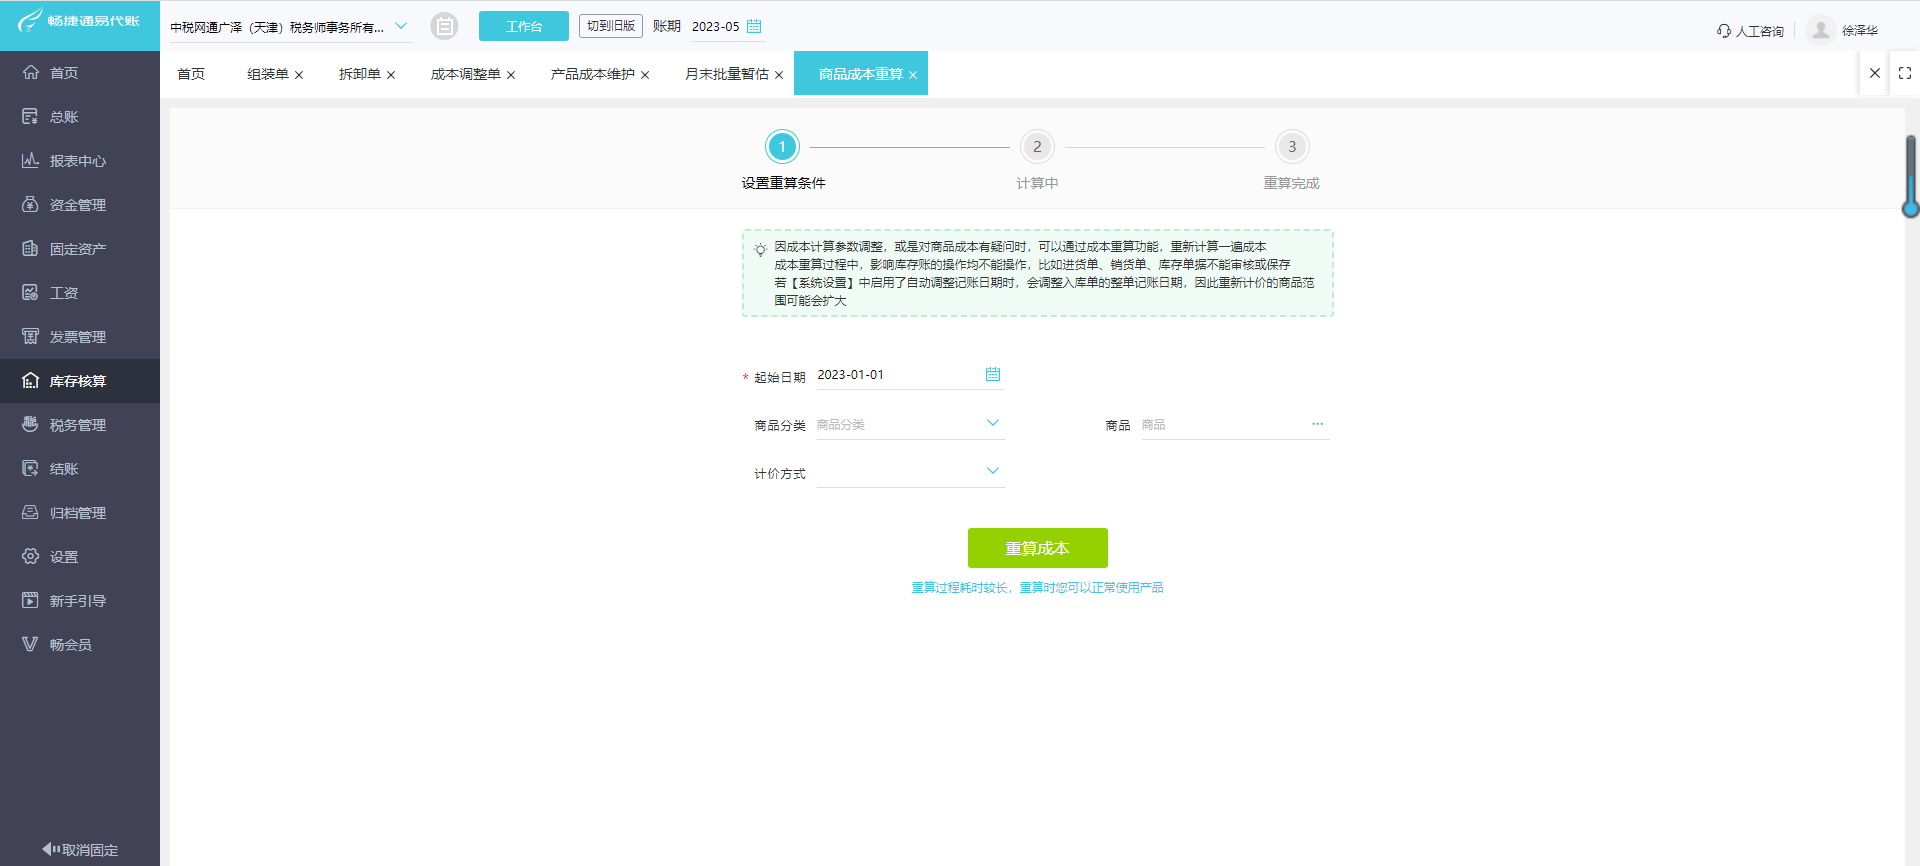Open 总账 in the sidebar

click(x=80, y=117)
